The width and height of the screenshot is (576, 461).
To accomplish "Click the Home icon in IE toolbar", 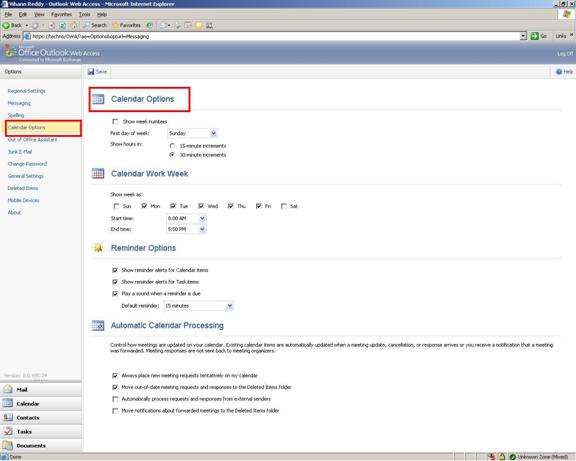I will coord(73,25).
